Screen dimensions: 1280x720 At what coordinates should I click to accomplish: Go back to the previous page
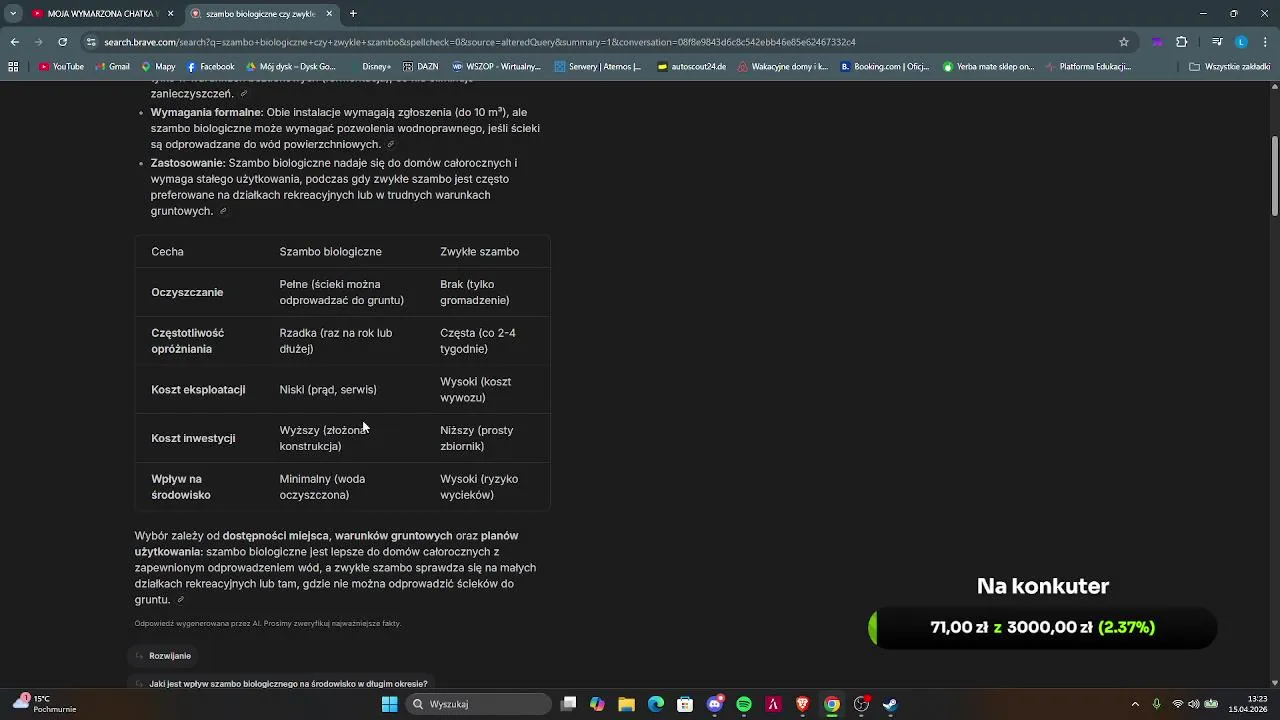tap(14, 42)
